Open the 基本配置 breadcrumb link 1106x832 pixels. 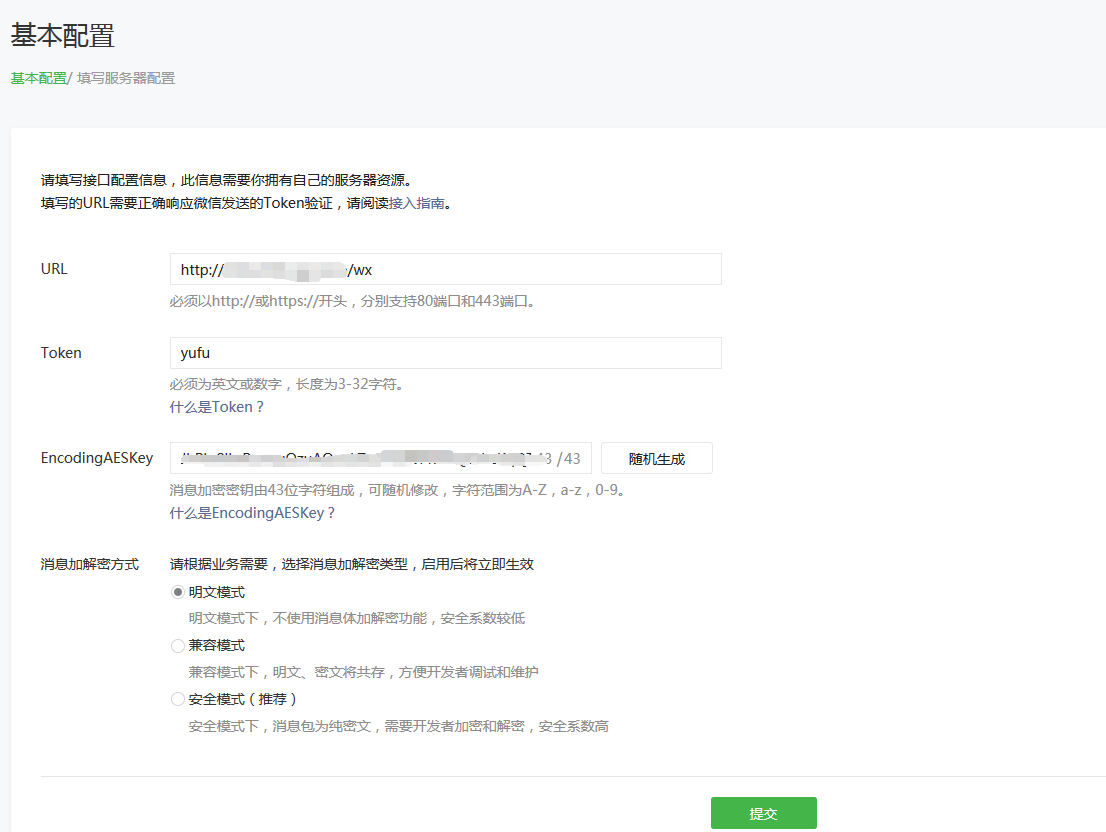[38, 78]
